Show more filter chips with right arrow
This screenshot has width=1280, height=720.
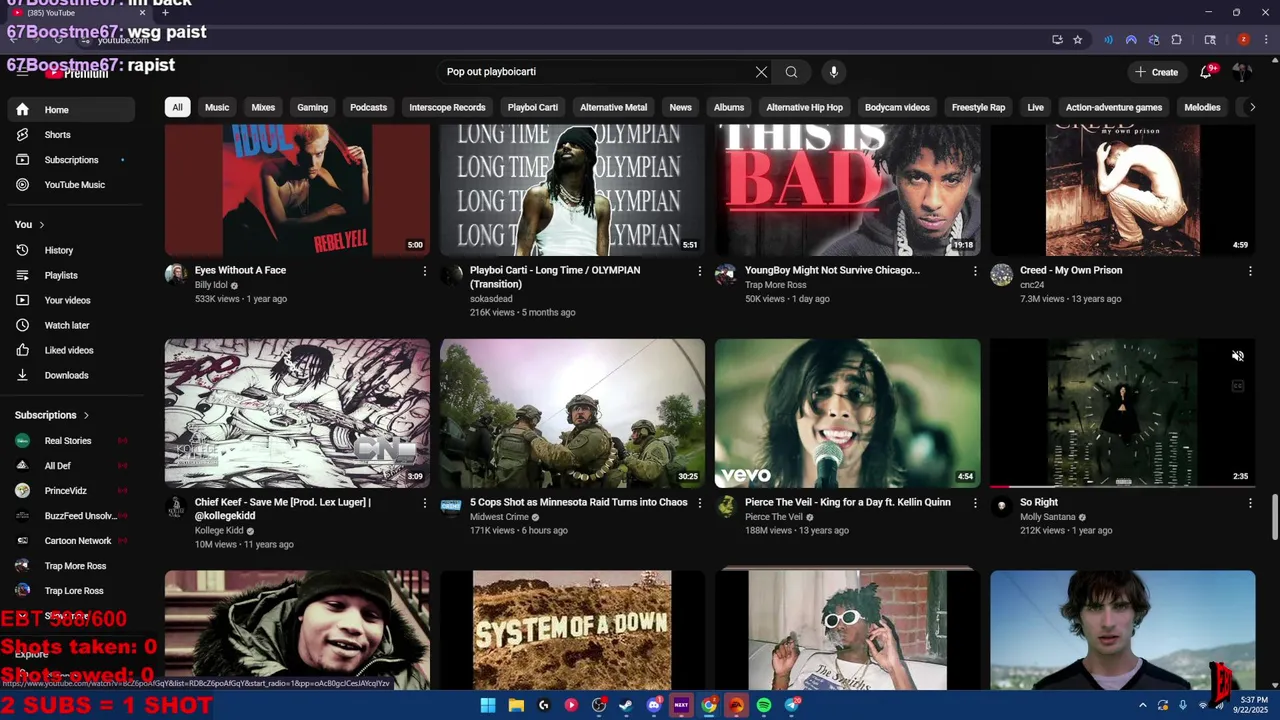(1251, 107)
